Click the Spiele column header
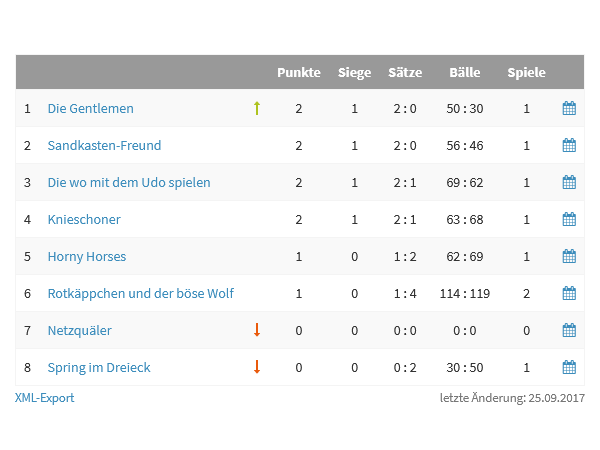The height and width of the screenshot is (450, 600). (527, 73)
